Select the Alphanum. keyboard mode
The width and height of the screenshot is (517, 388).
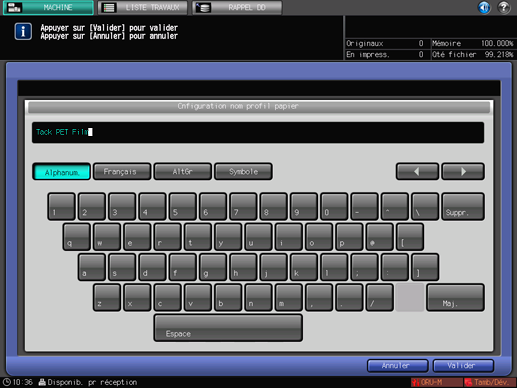point(62,172)
